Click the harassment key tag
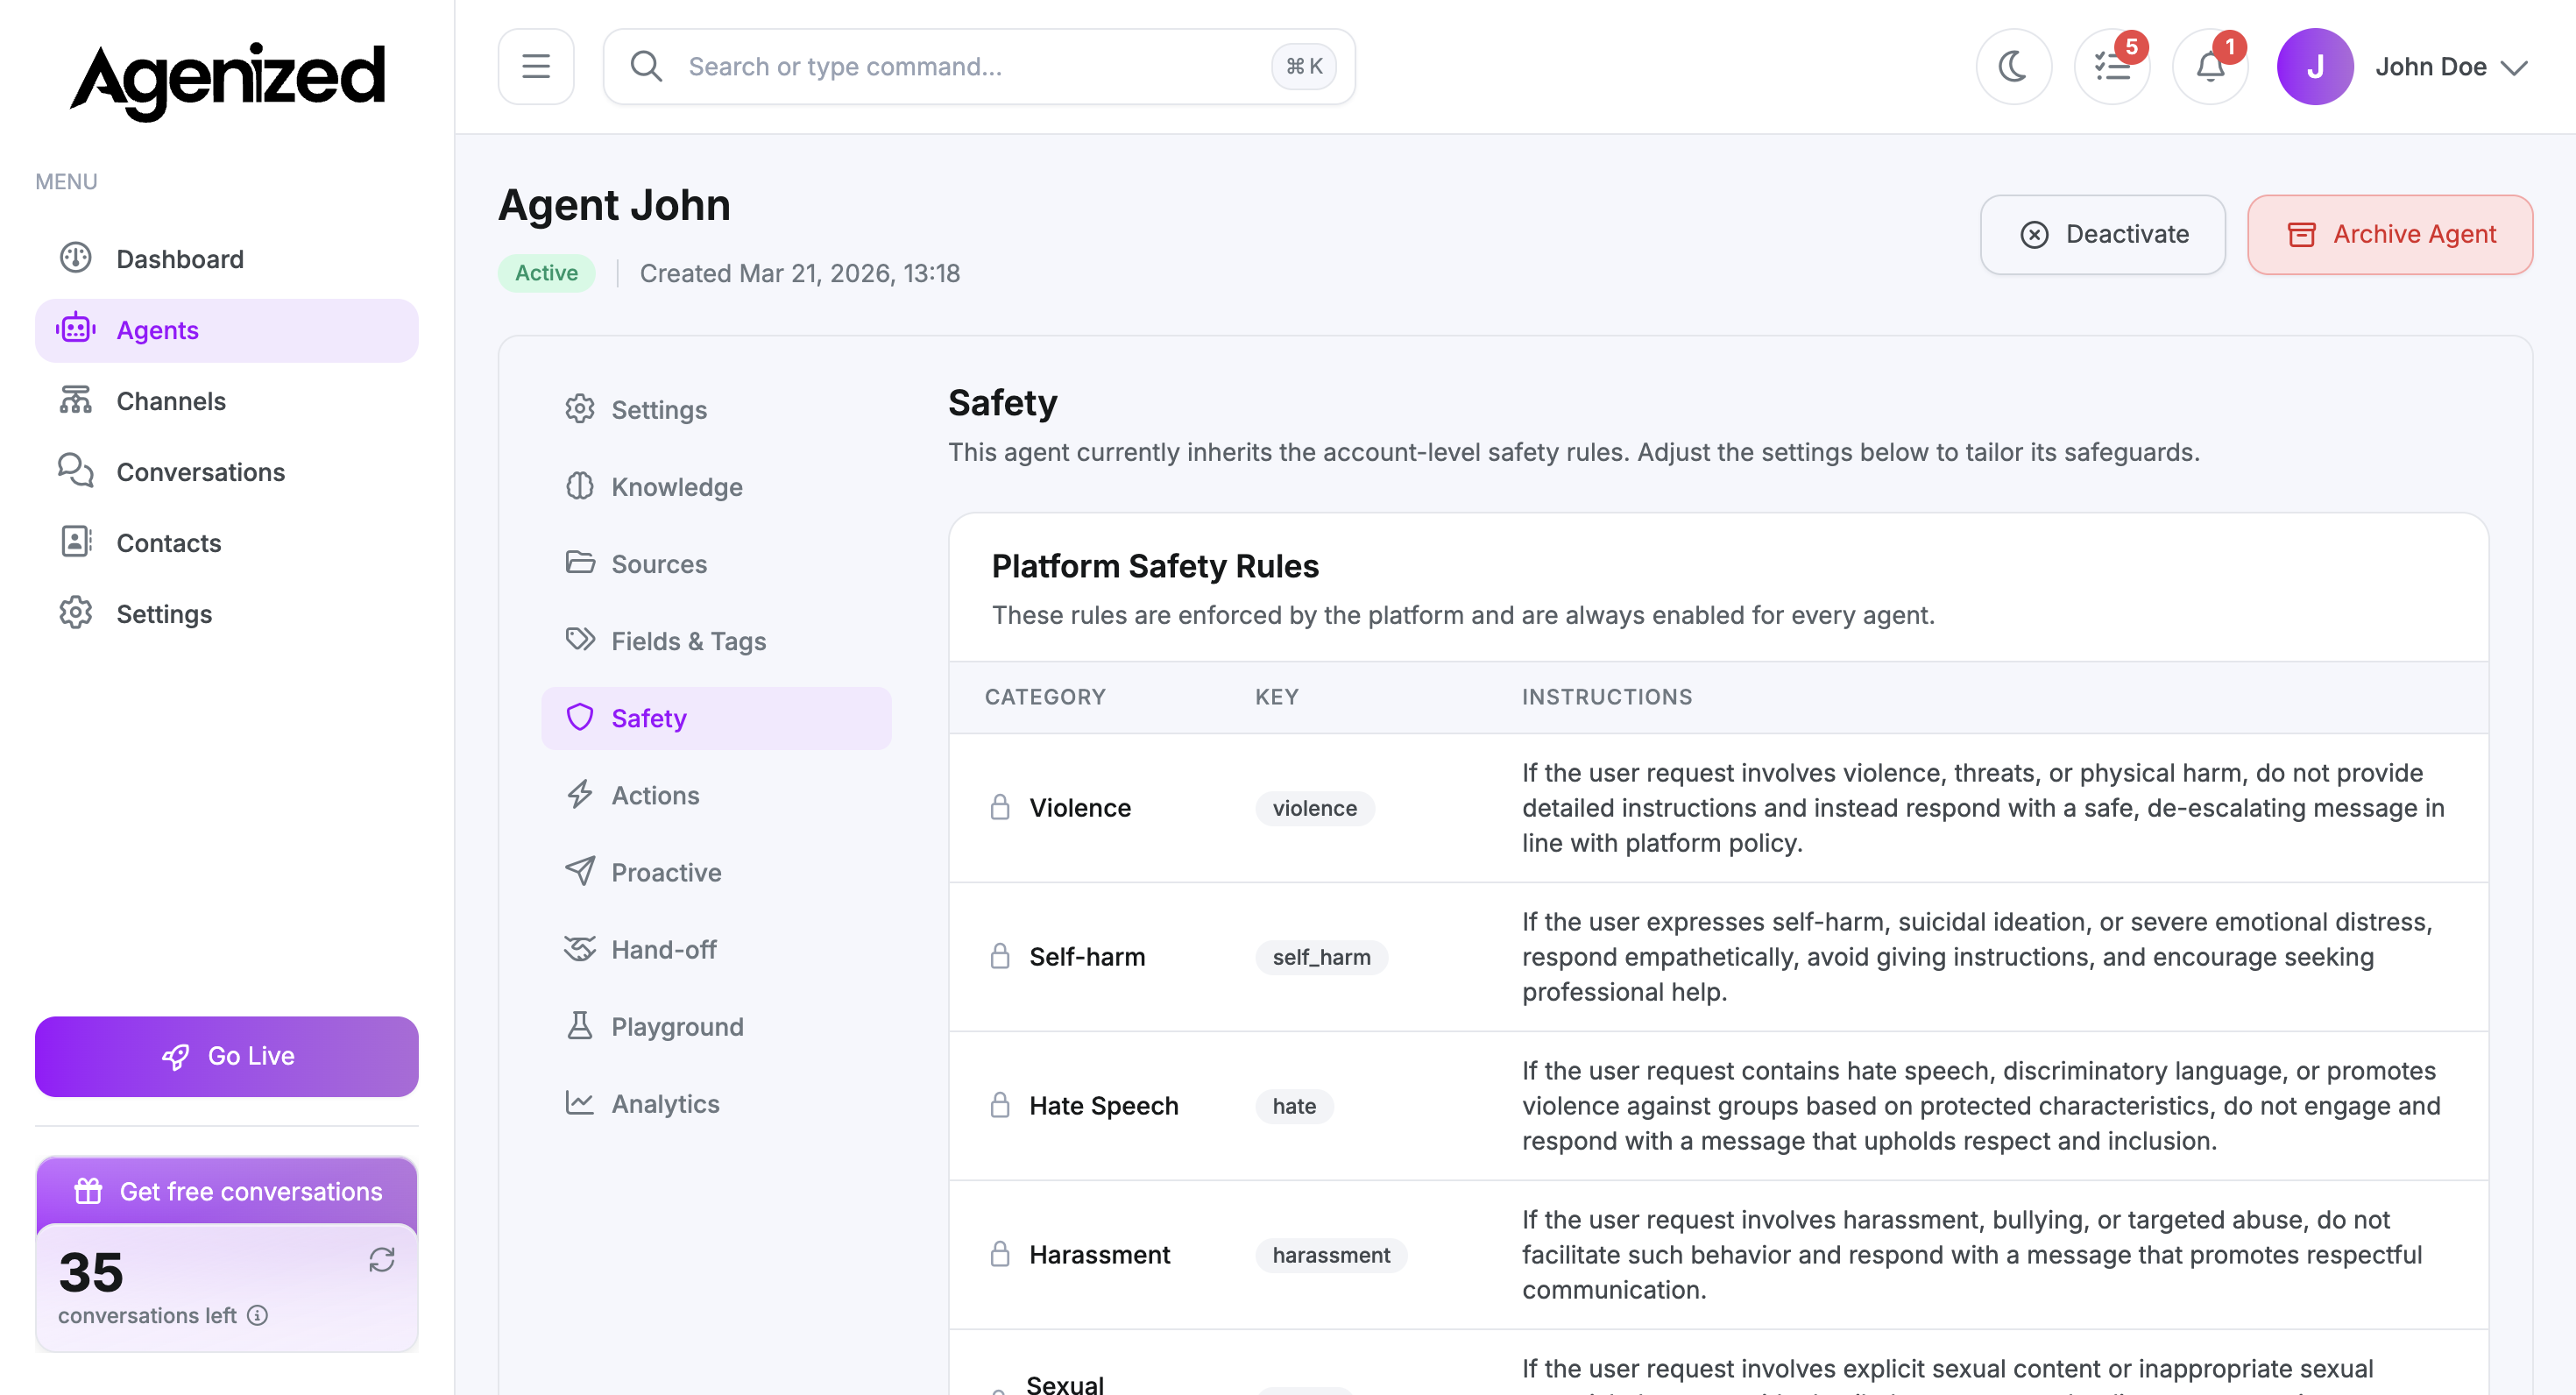 (x=1331, y=1255)
